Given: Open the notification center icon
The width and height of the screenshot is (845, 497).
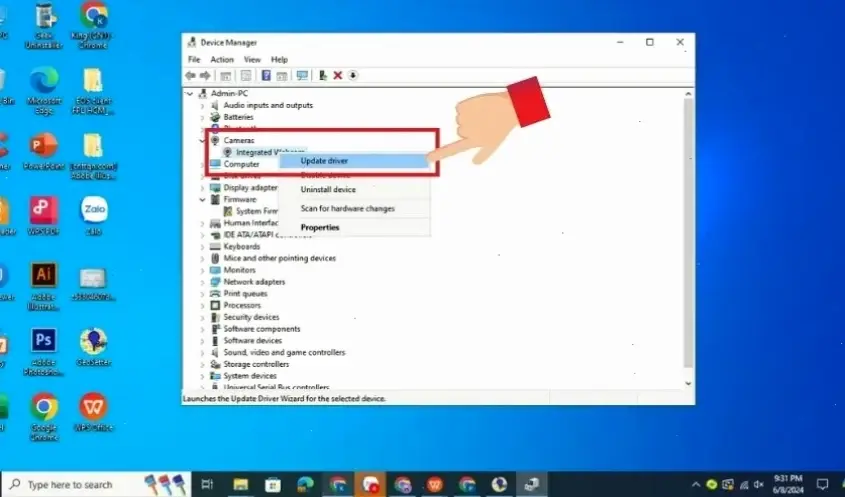Looking at the screenshot, I should [822, 484].
